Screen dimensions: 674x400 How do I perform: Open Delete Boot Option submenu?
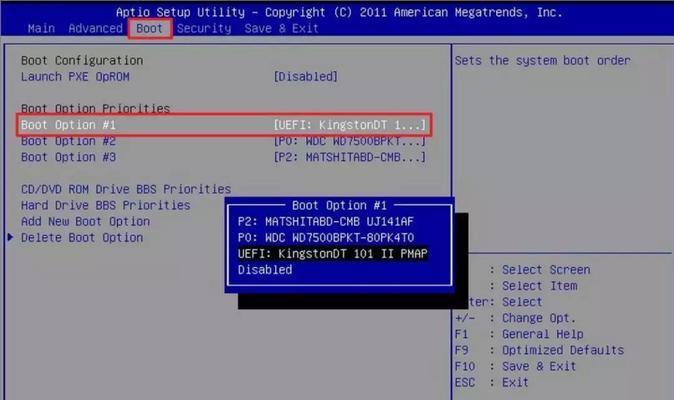(82, 238)
